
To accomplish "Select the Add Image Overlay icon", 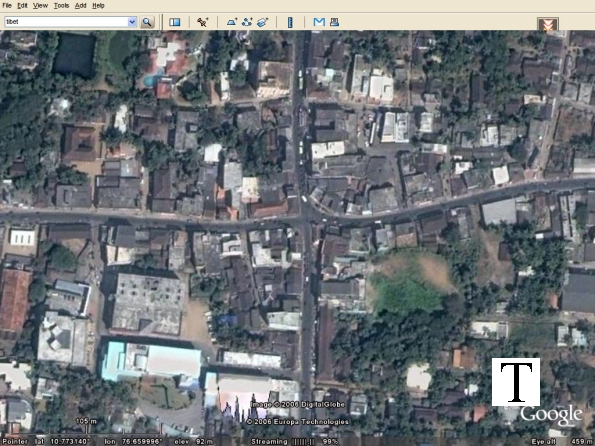I will click(x=263, y=22).
